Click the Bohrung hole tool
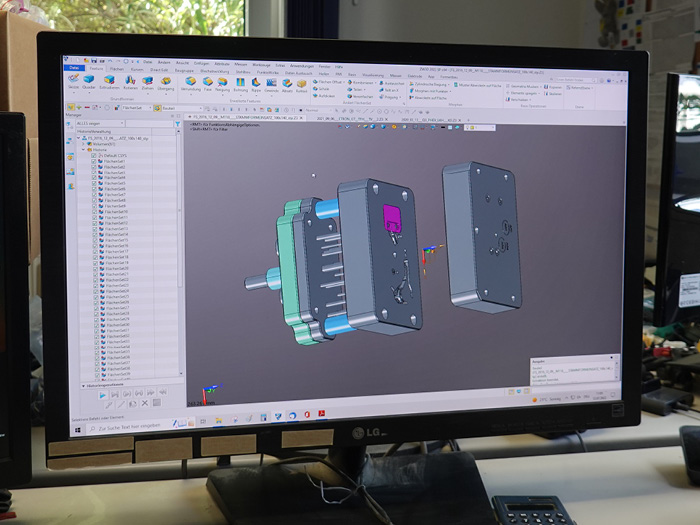700x525 pixels. click(241, 85)
